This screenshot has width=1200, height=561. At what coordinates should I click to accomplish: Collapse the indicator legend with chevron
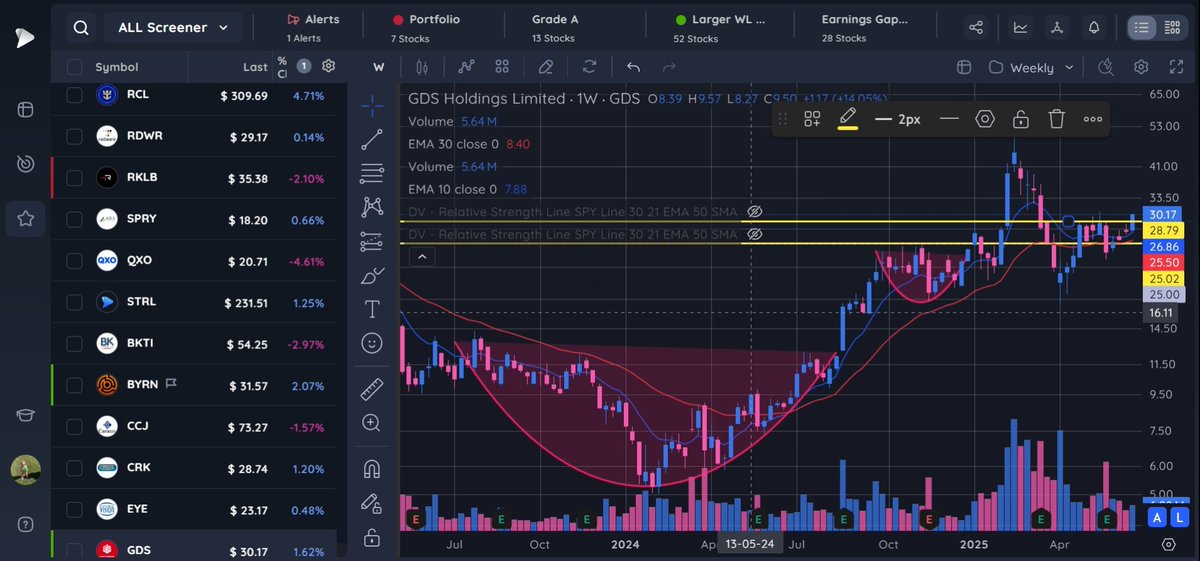(421, 257)
